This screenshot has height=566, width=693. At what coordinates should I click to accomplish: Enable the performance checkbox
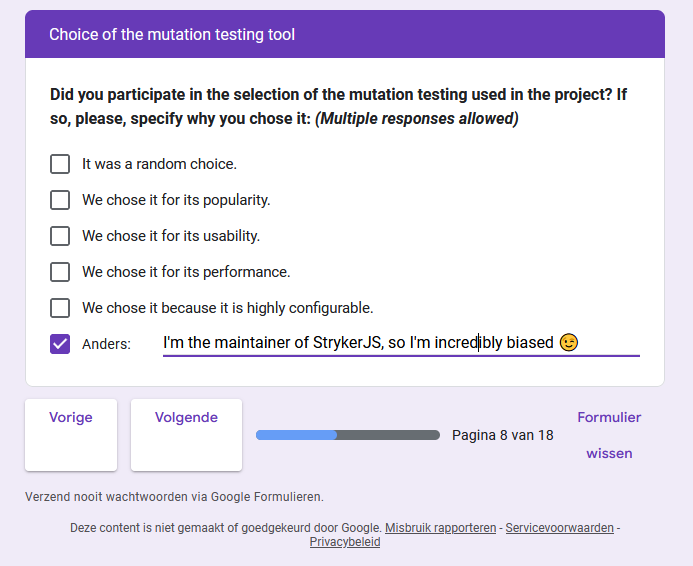[60, 272]
